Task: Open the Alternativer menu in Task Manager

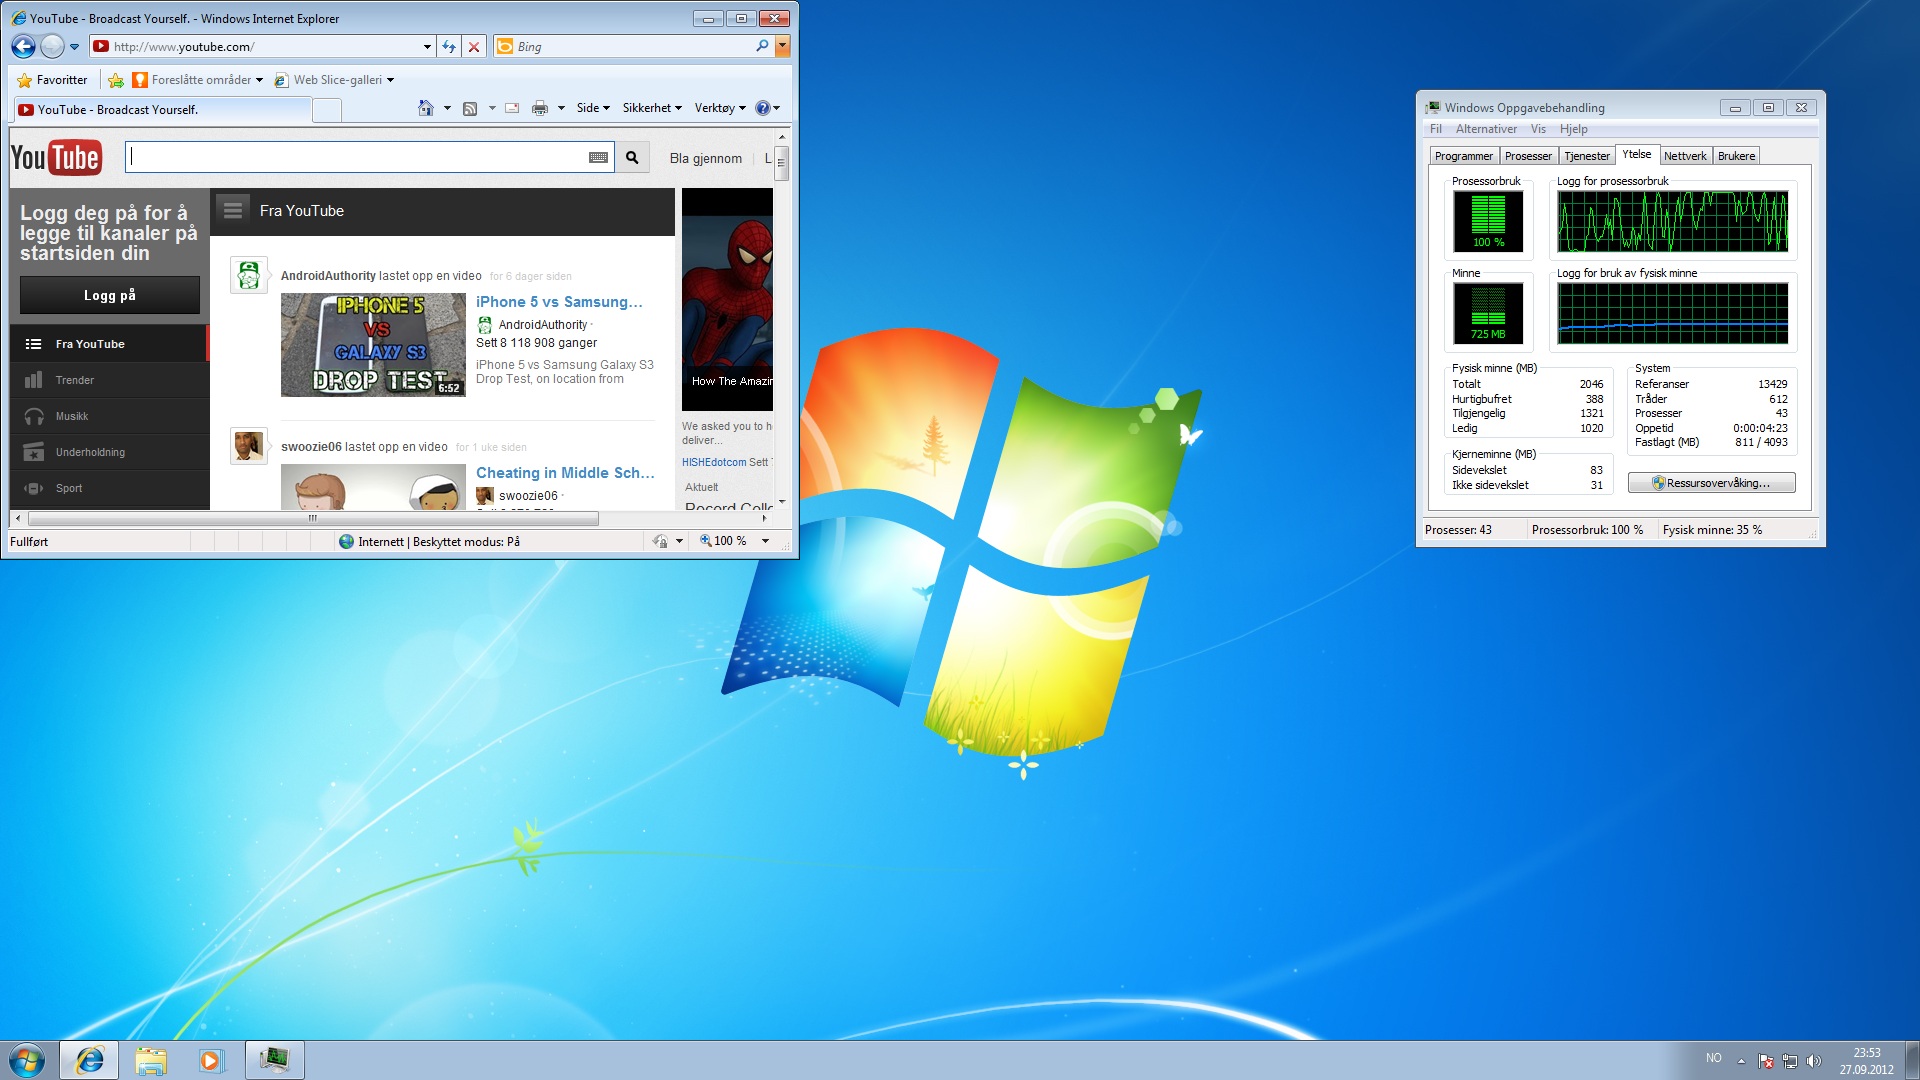Action: click(x=1486, y=129)
